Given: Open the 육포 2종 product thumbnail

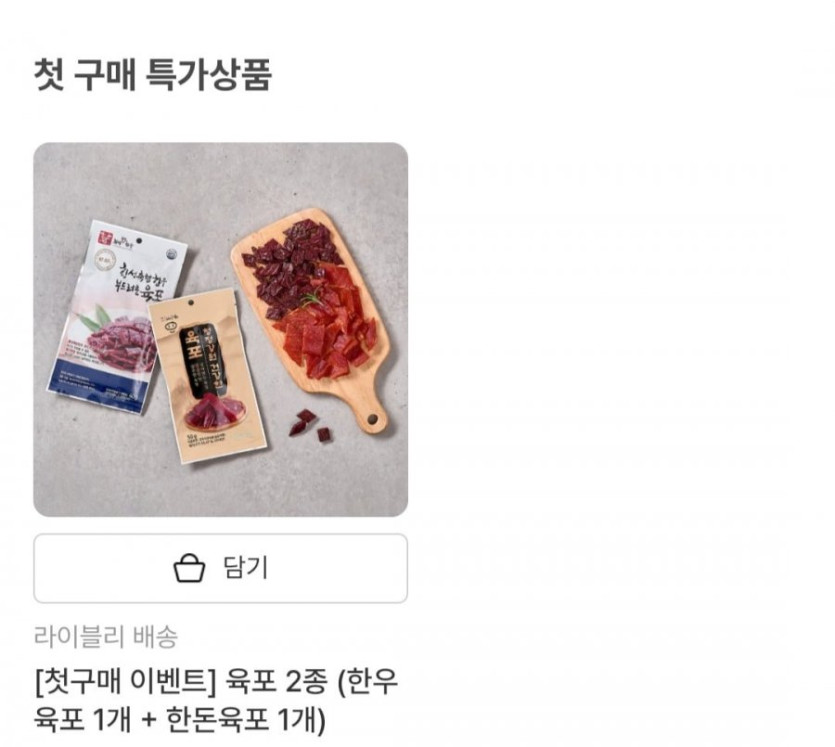Looking at the screenshot, I should [220, 330].
